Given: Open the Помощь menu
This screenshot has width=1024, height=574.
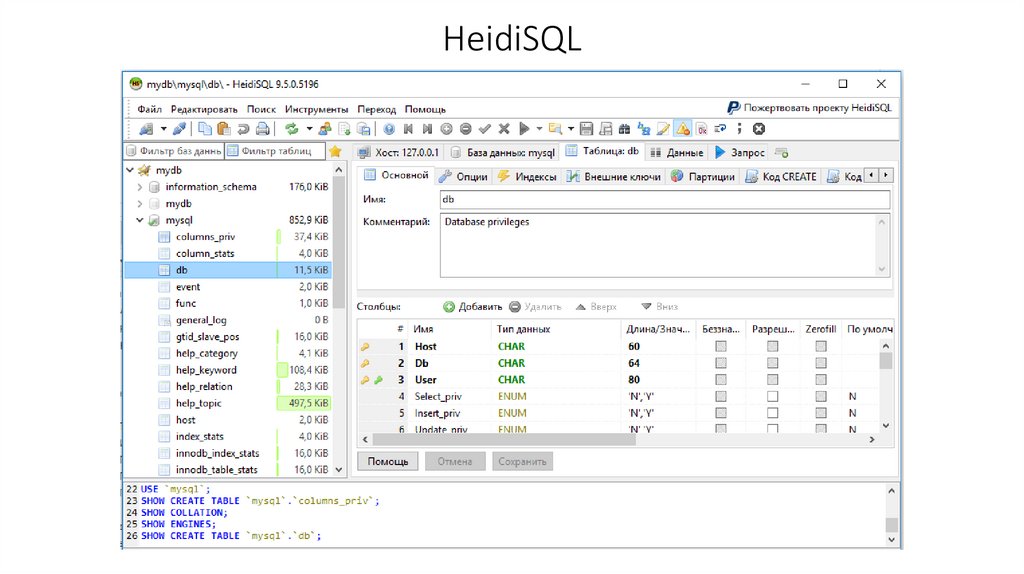Looking at the screenshot, I should [x=425, y=109].
